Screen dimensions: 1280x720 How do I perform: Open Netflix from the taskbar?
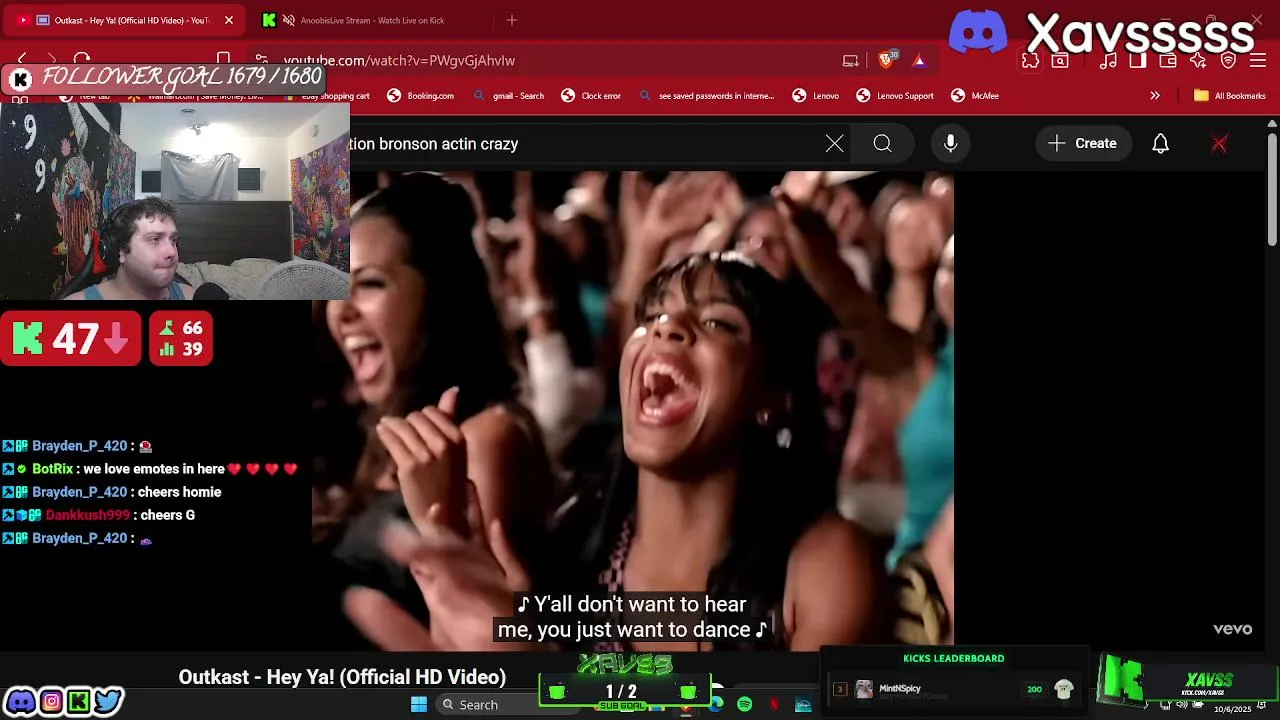click(x=774, y=705)
